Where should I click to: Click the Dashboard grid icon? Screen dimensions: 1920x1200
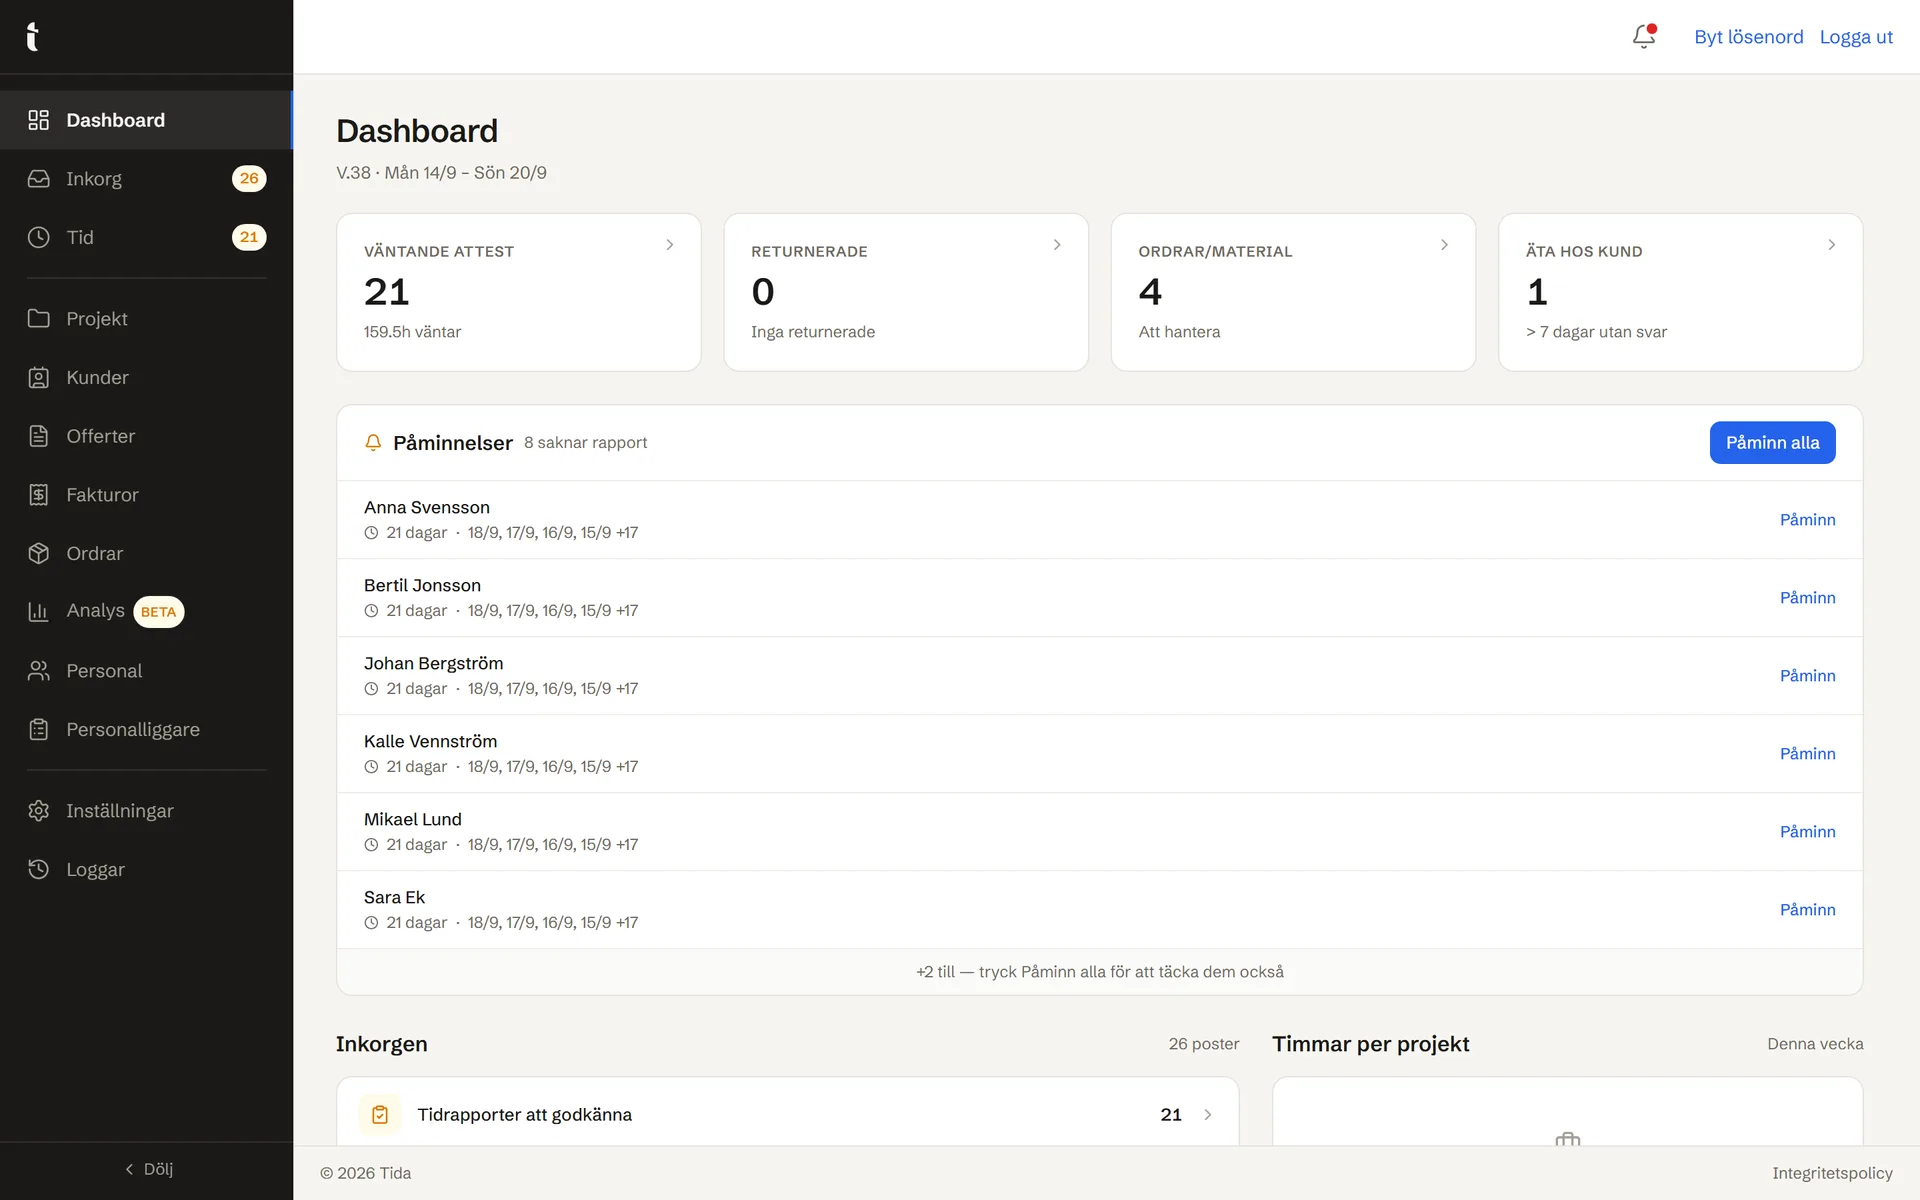(x=38, y=120)
